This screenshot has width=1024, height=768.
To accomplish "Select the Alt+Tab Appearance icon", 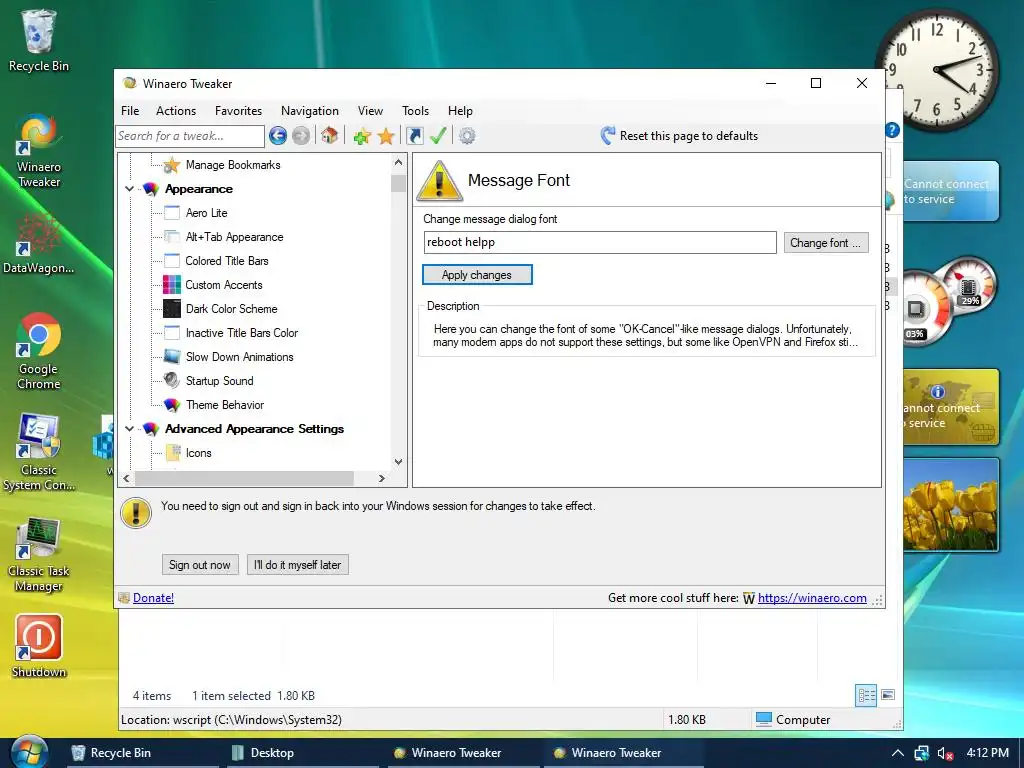I will click(x=172, y=236).
